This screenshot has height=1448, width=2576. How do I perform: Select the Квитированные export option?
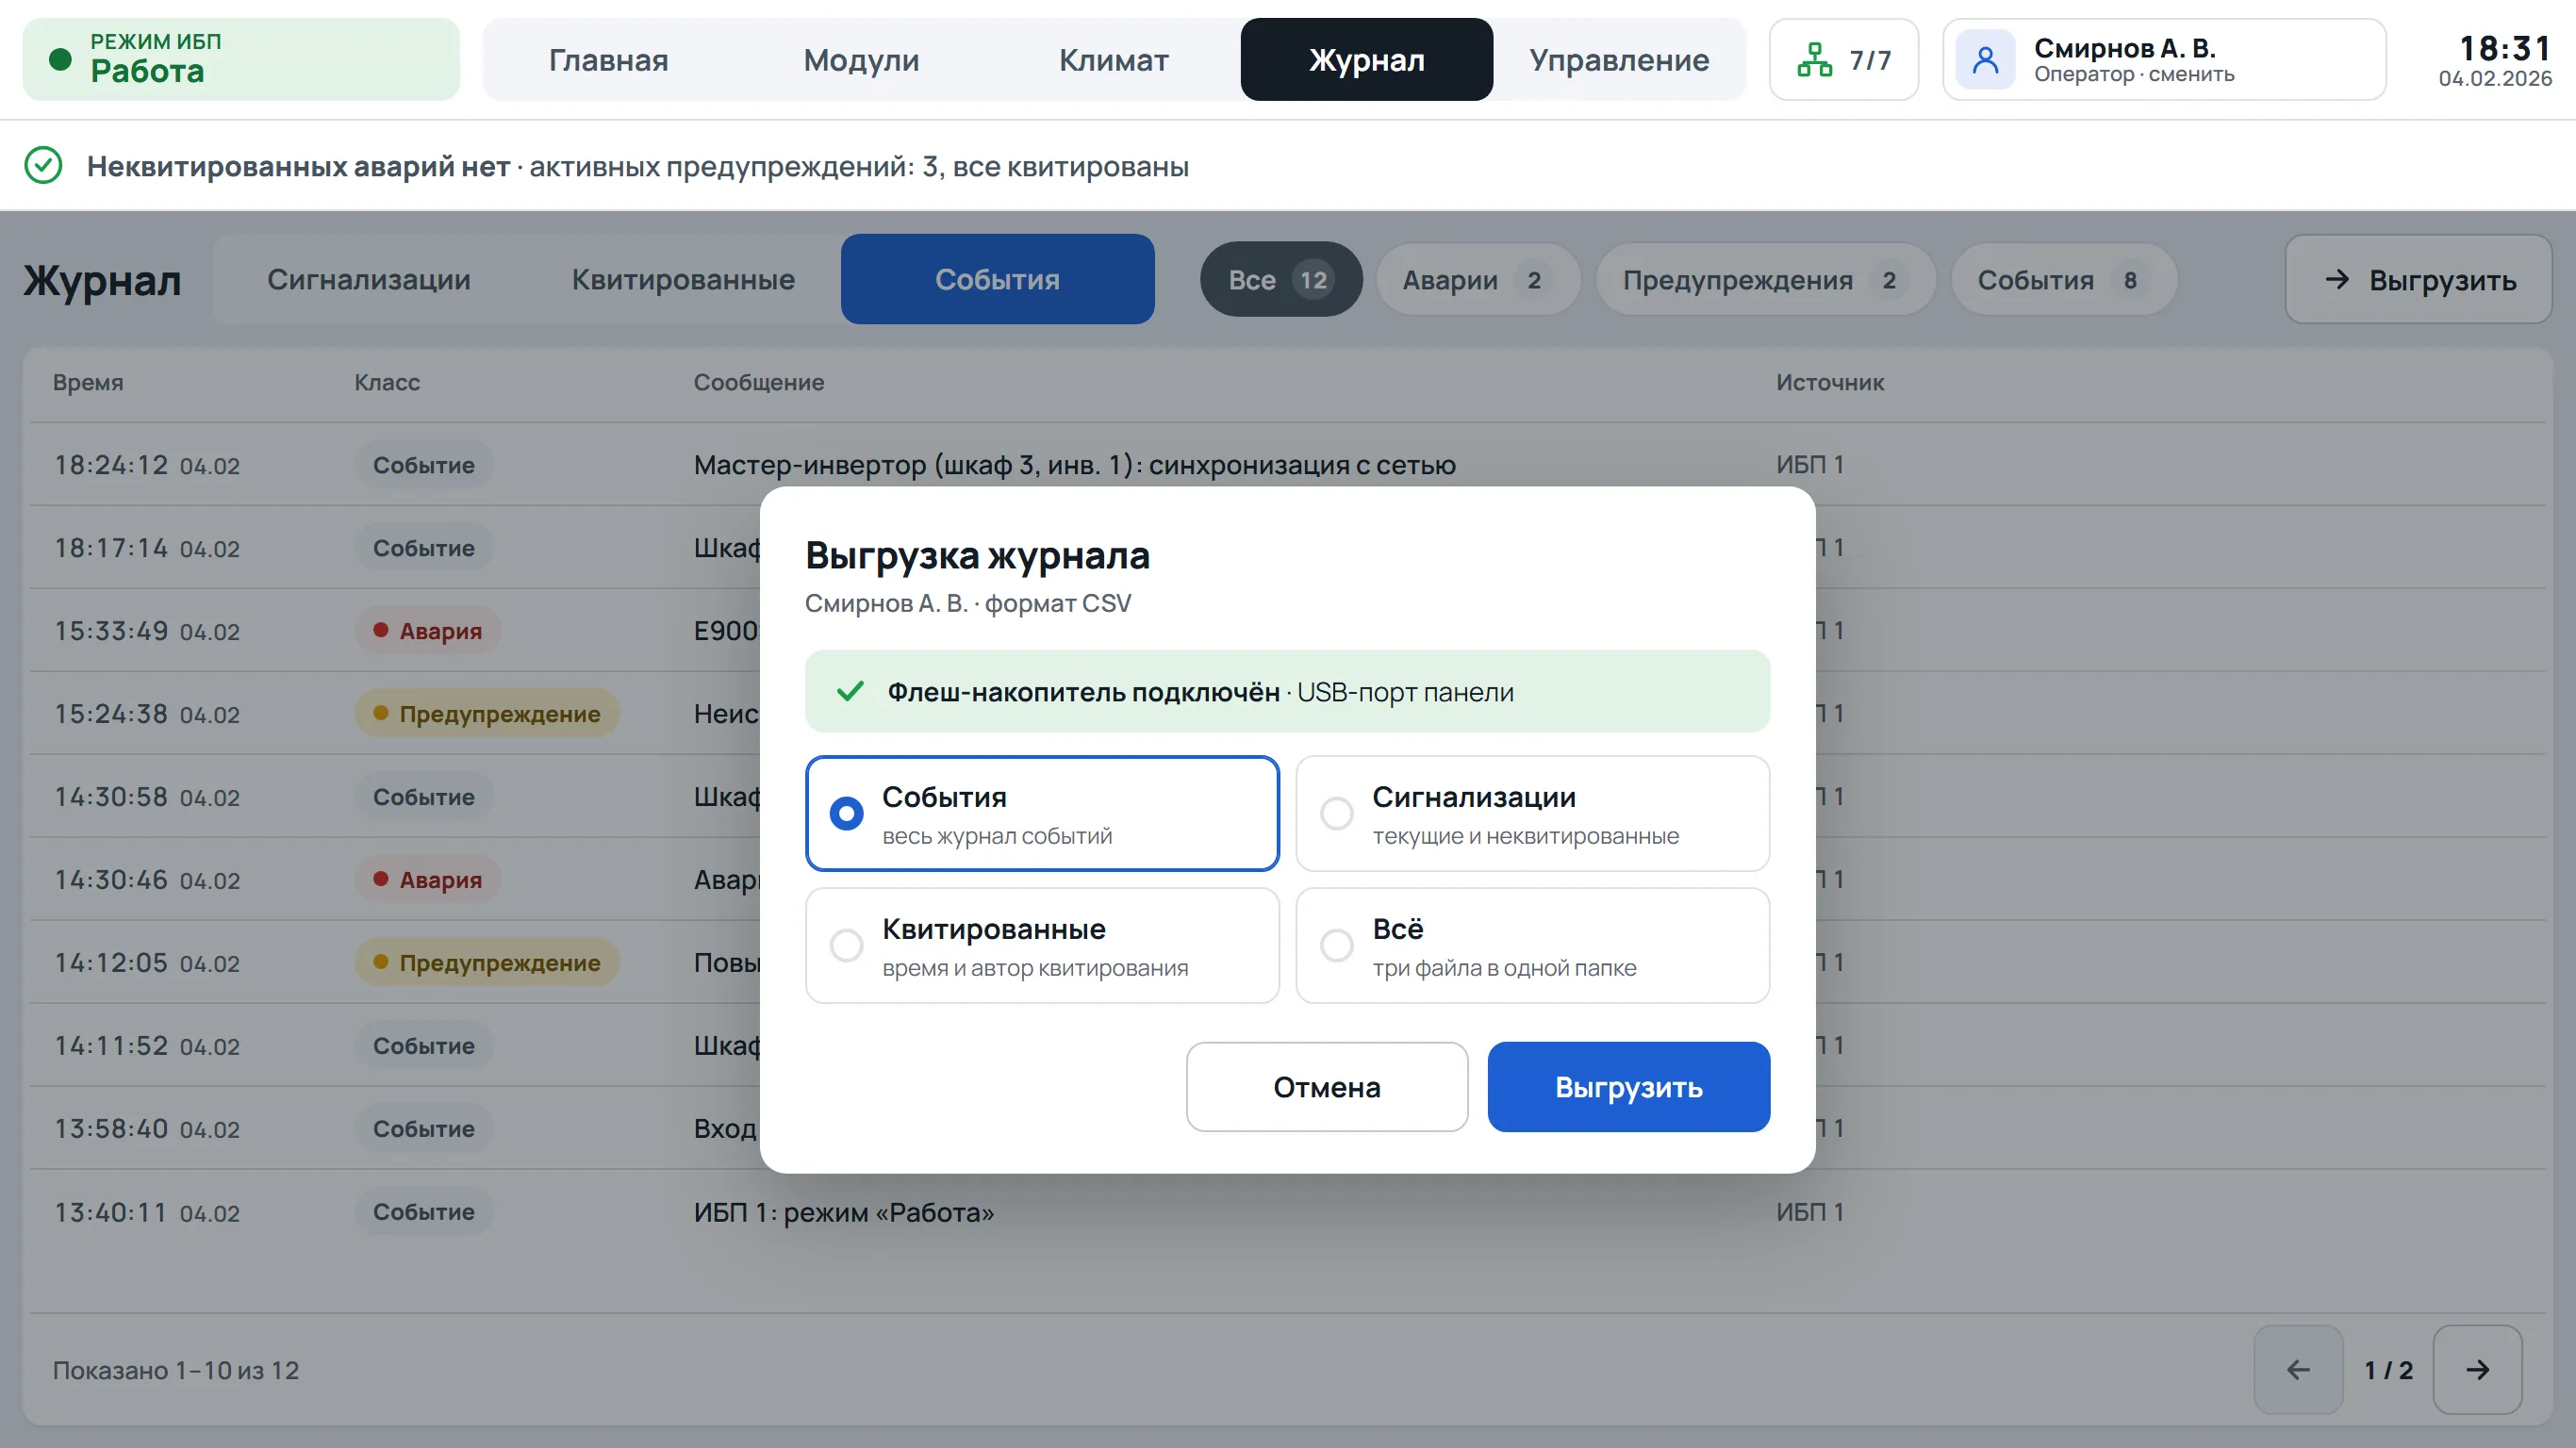[x=1042, y=945]
